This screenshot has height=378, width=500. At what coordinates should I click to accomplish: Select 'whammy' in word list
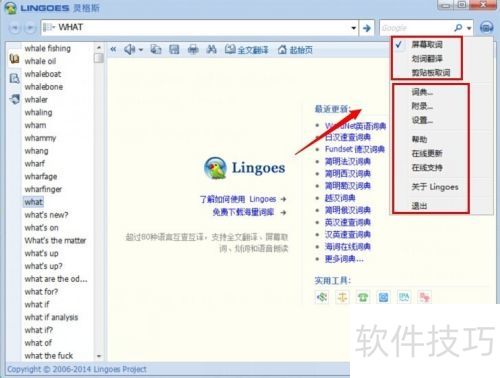(40, 138)
